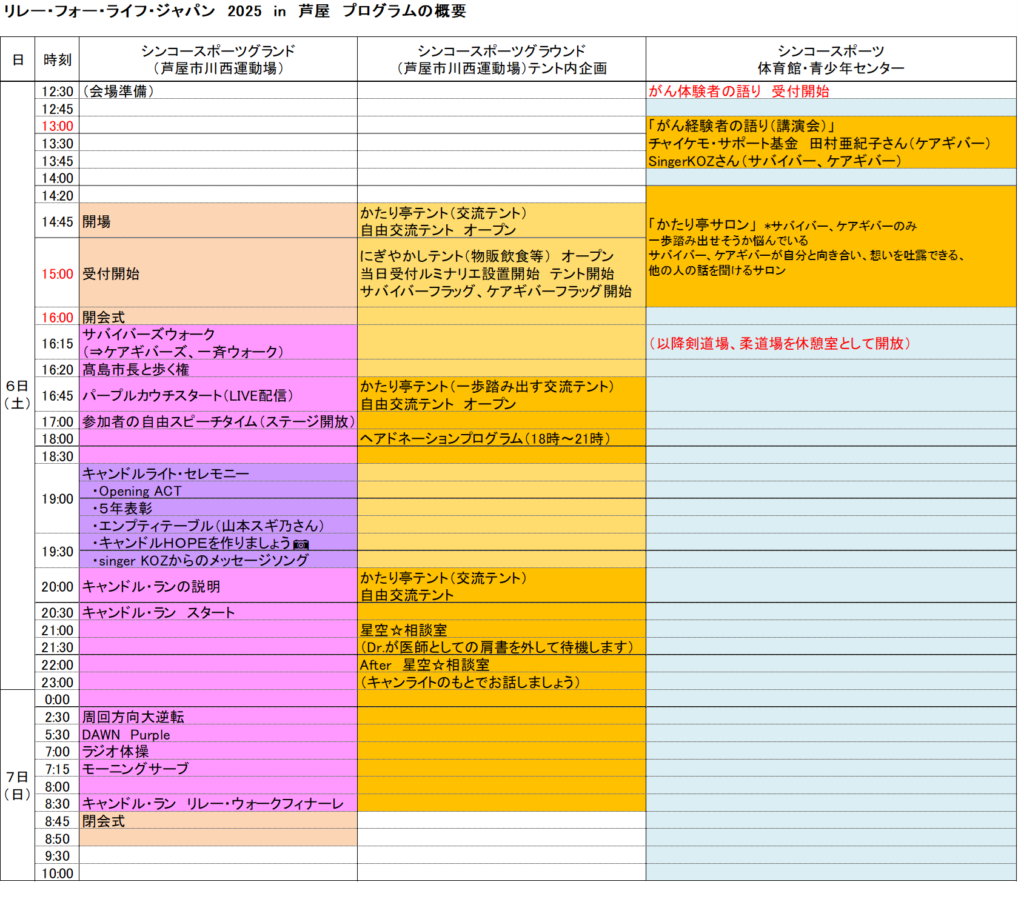Click the ラジオ体操 cell
The height and width of the screenshot is (899, 1024).
pos(217,751)
